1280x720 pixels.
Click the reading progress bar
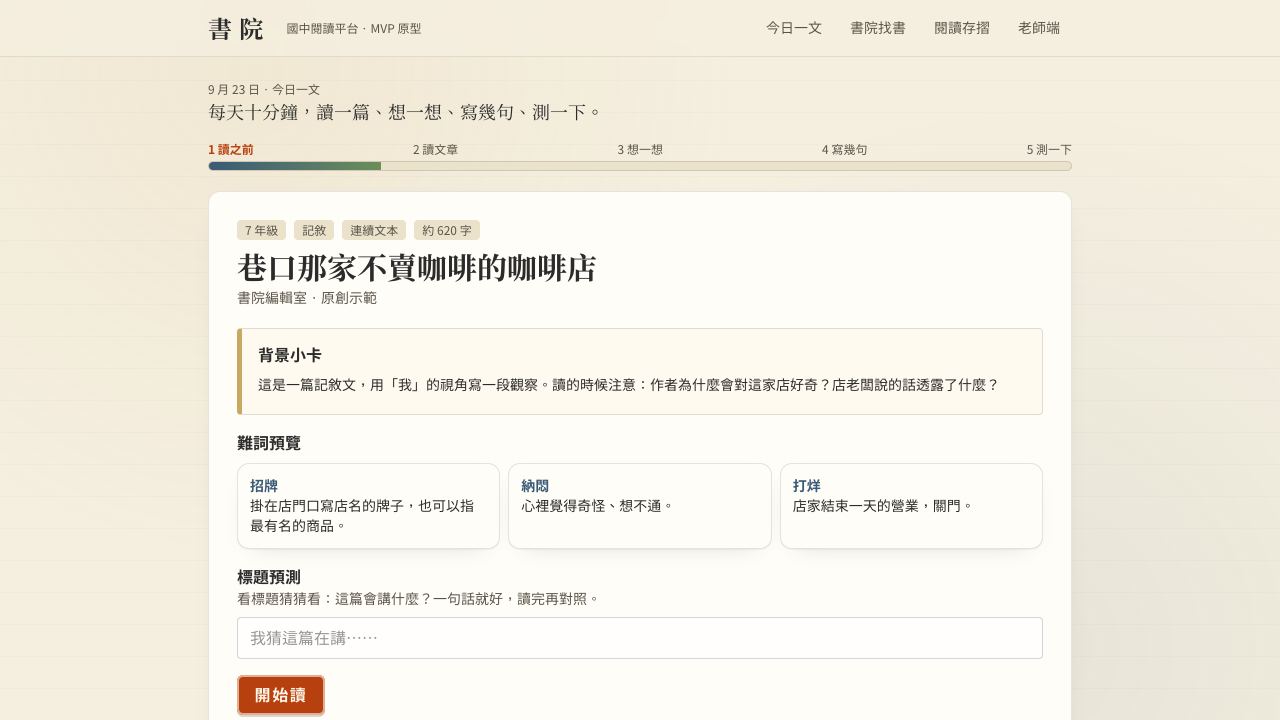[640, 166]
